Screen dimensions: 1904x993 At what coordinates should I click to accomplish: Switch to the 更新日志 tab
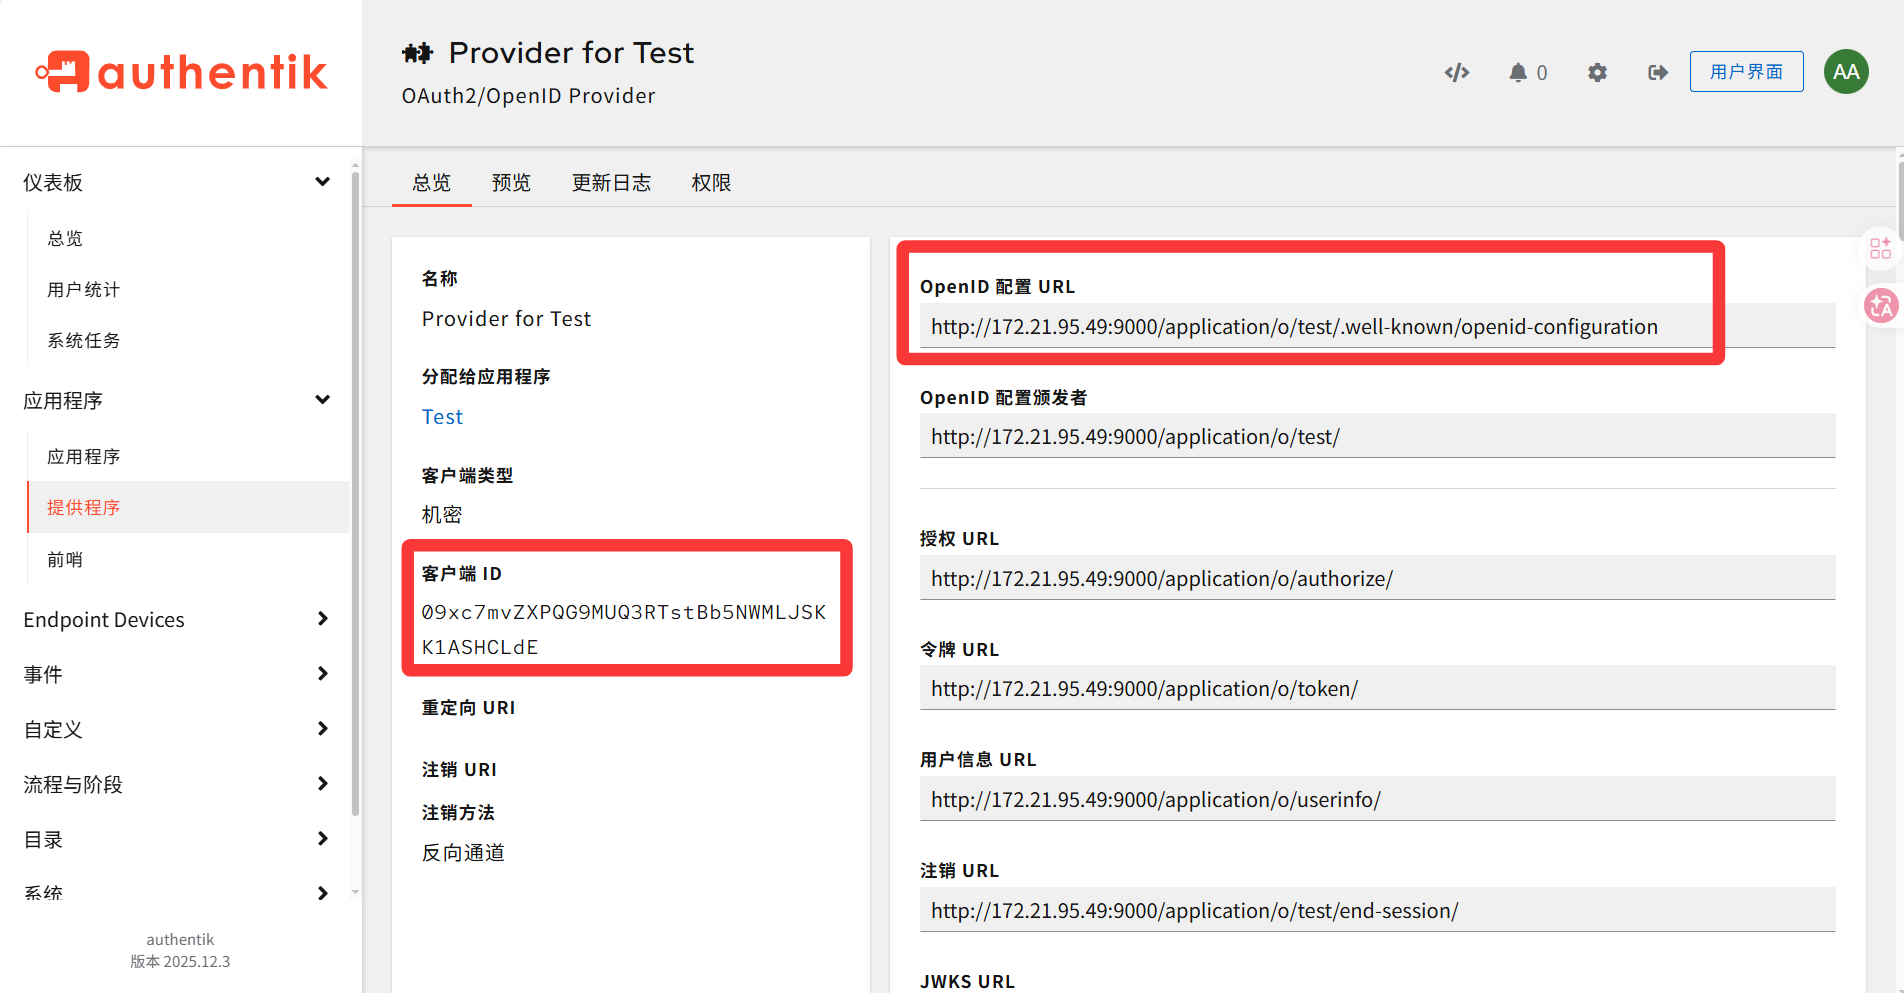point(611,182)
